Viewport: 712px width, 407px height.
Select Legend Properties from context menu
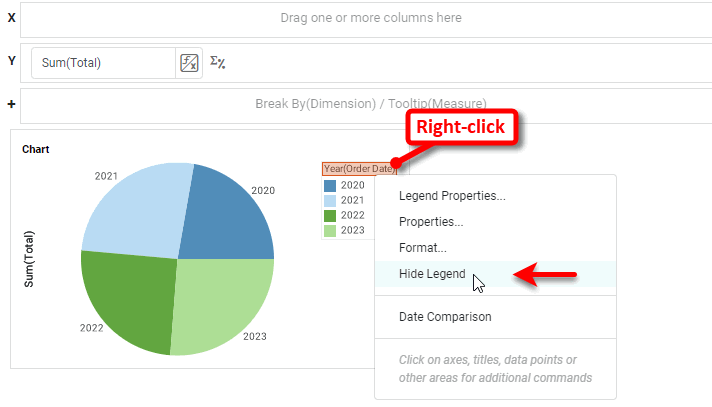click(452, 195)
